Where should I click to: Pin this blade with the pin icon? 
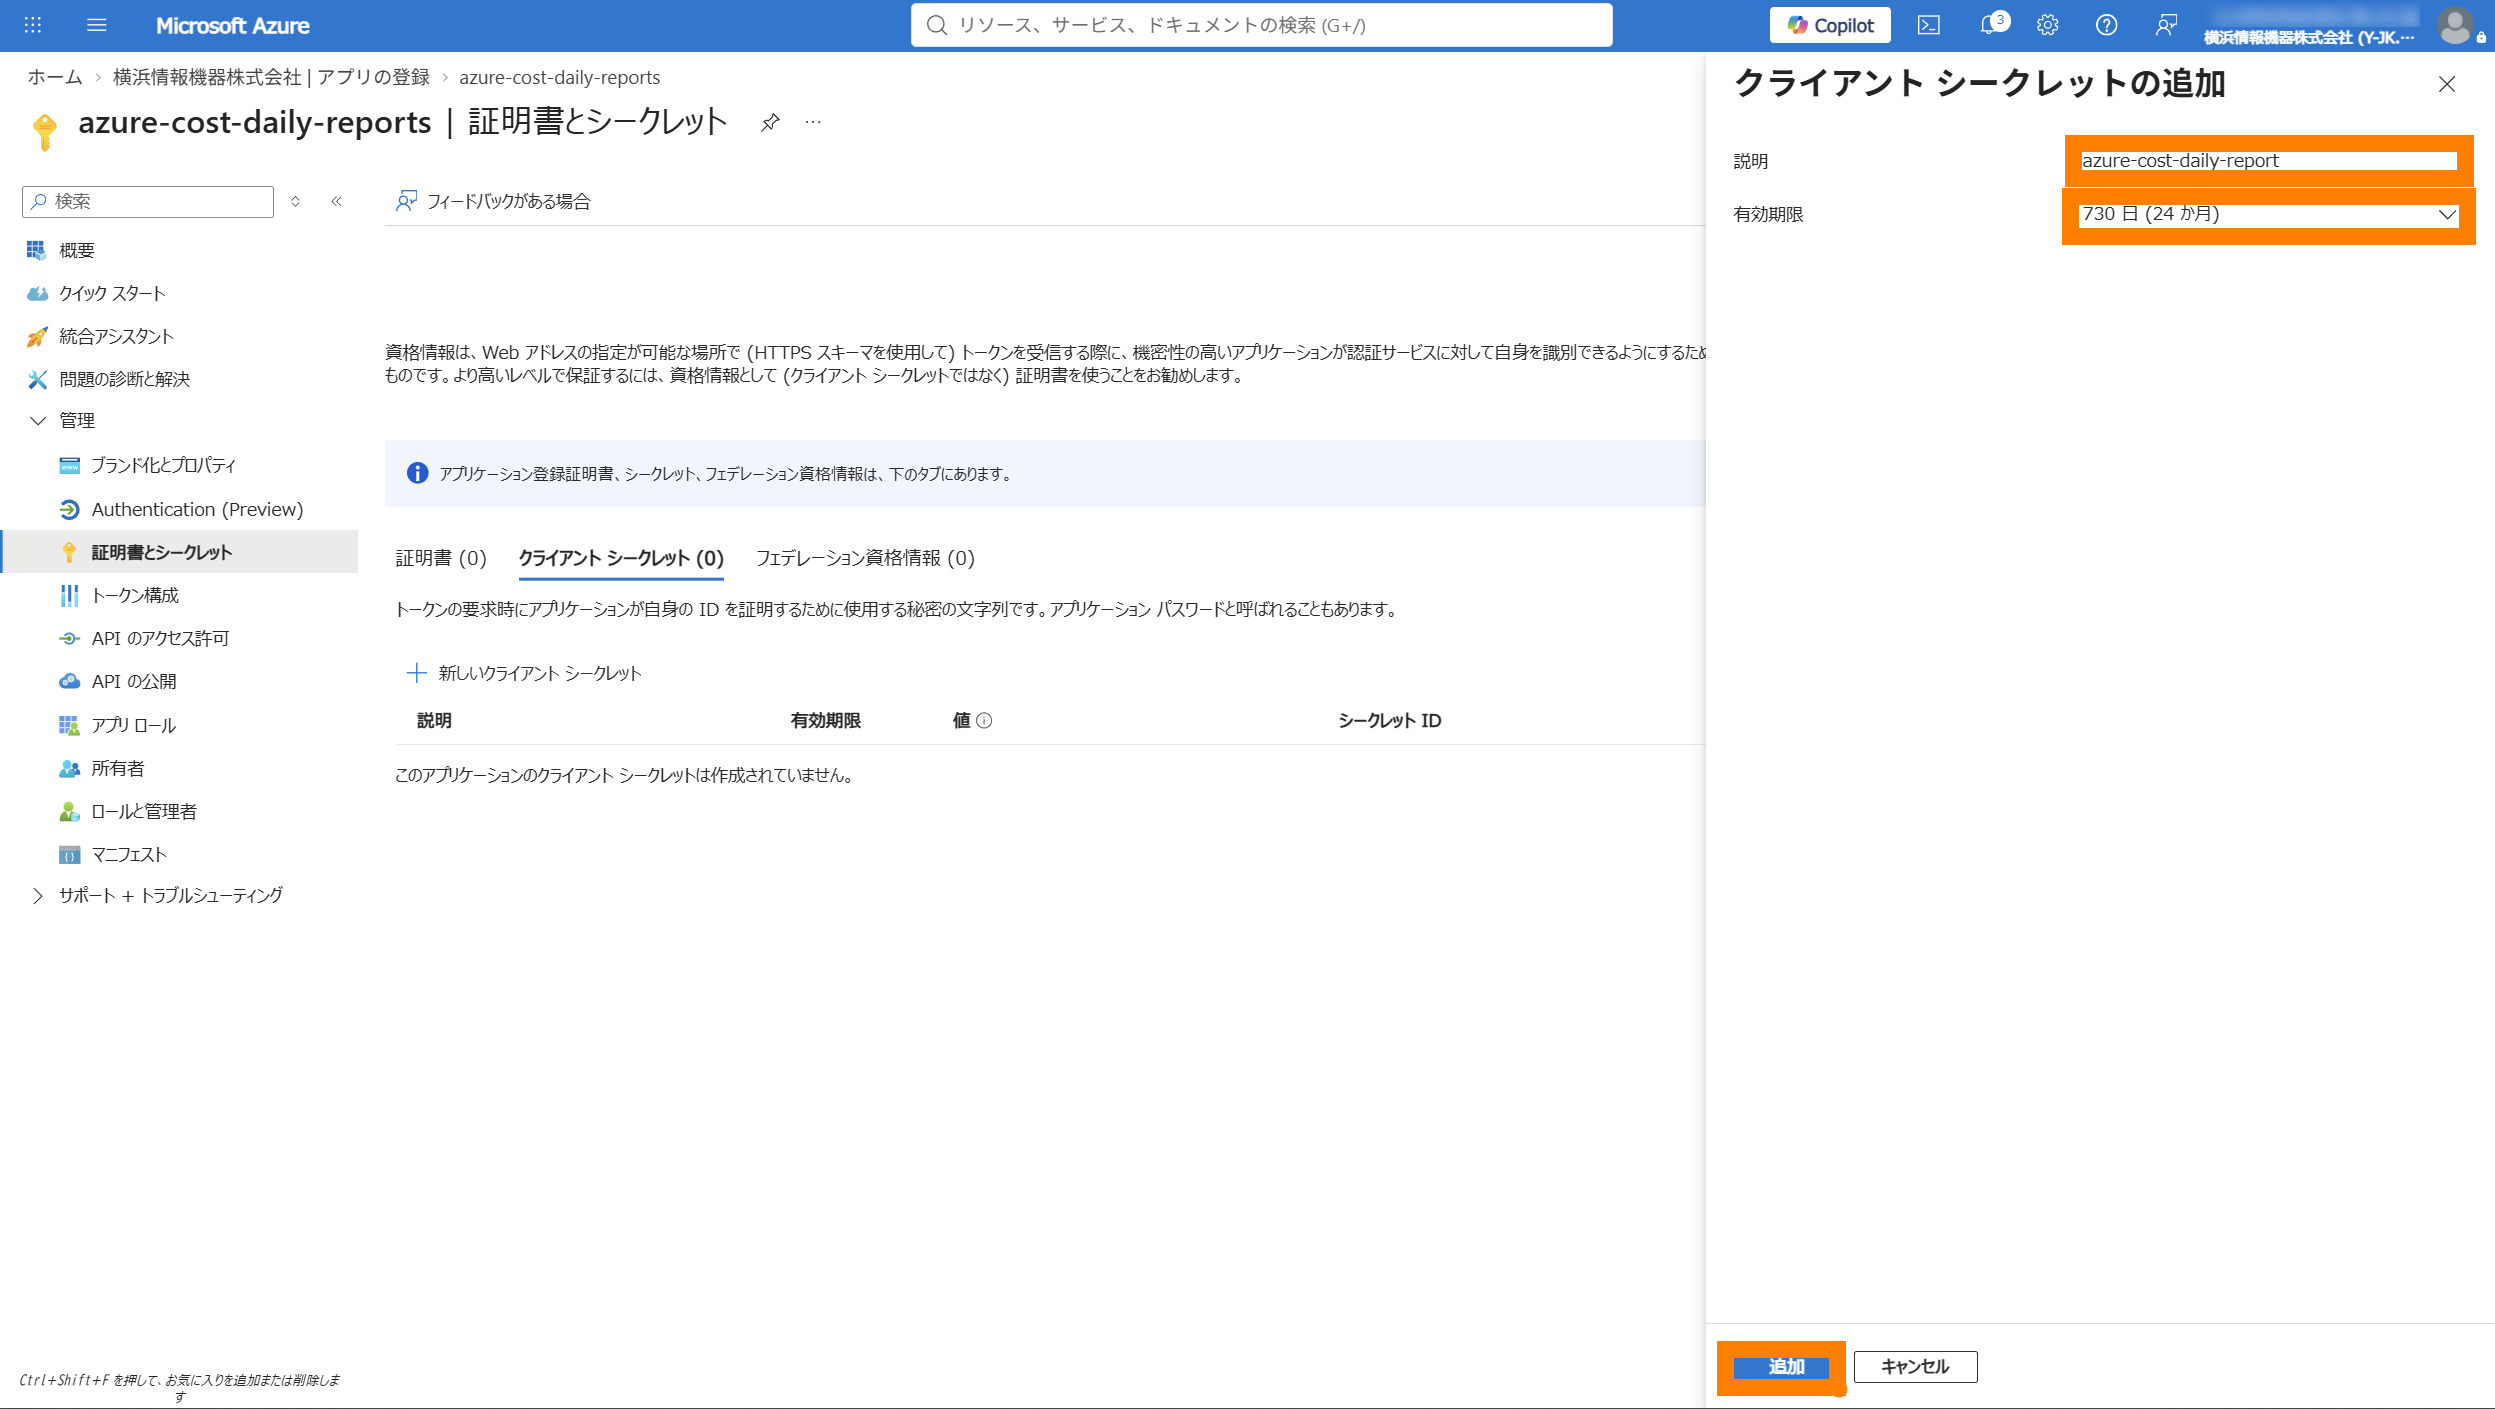(x=769, y=122)
